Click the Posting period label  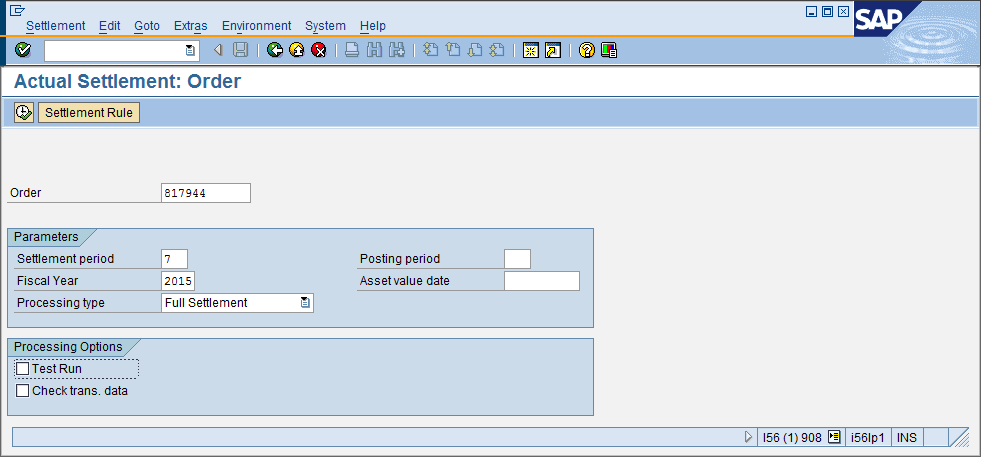click(x=400, y=259)
